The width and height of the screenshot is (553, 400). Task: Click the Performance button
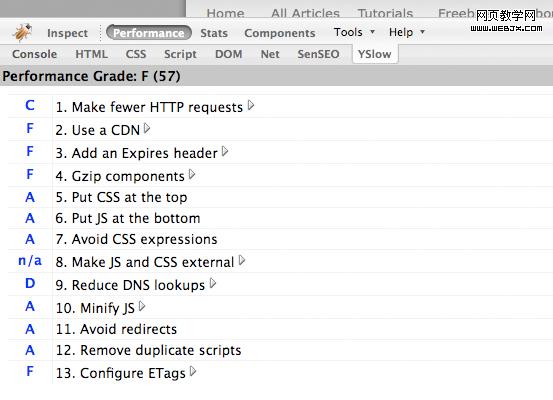149,33
